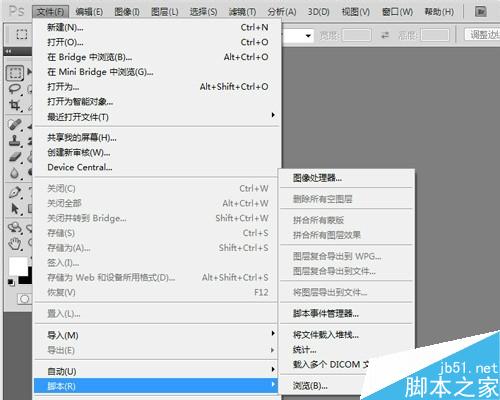Select the Pen tool

15,192
